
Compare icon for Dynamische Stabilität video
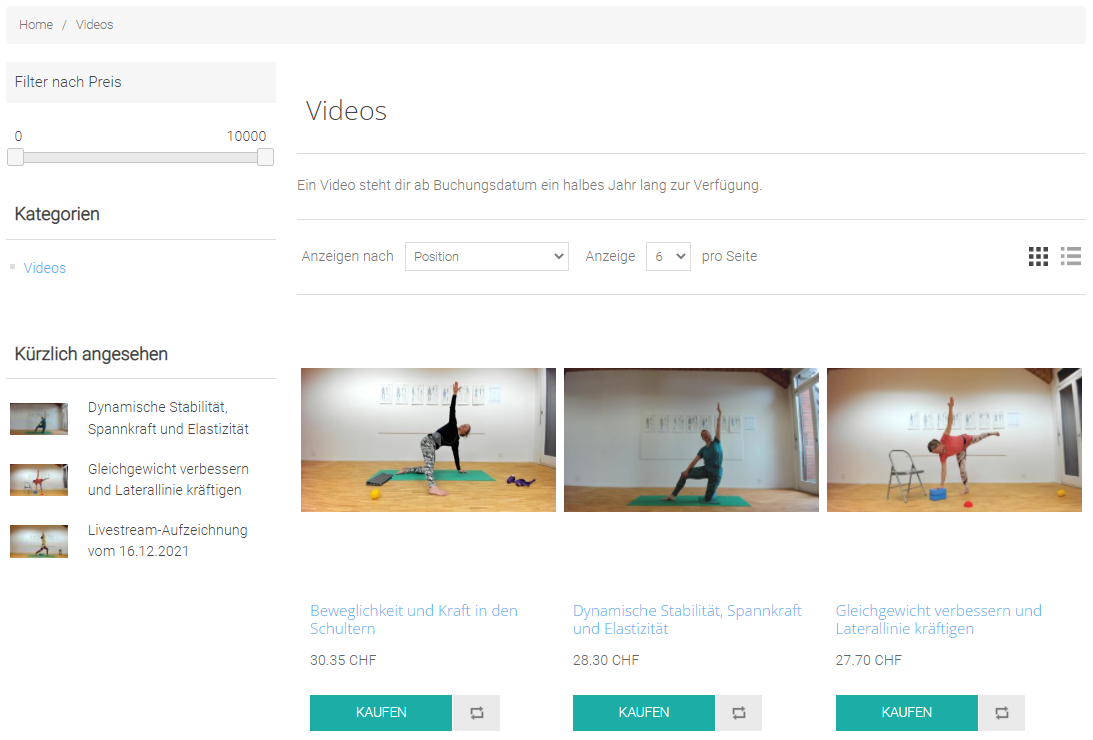coord(739,713)
